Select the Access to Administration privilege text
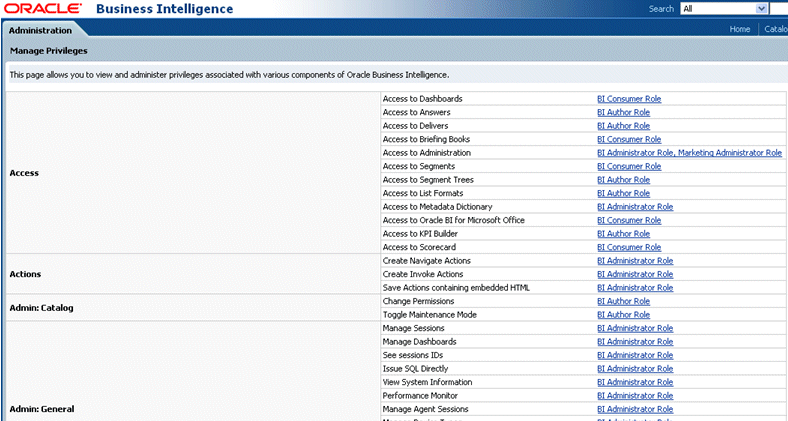This screenshot has height=421, width=788. point(427,153)
